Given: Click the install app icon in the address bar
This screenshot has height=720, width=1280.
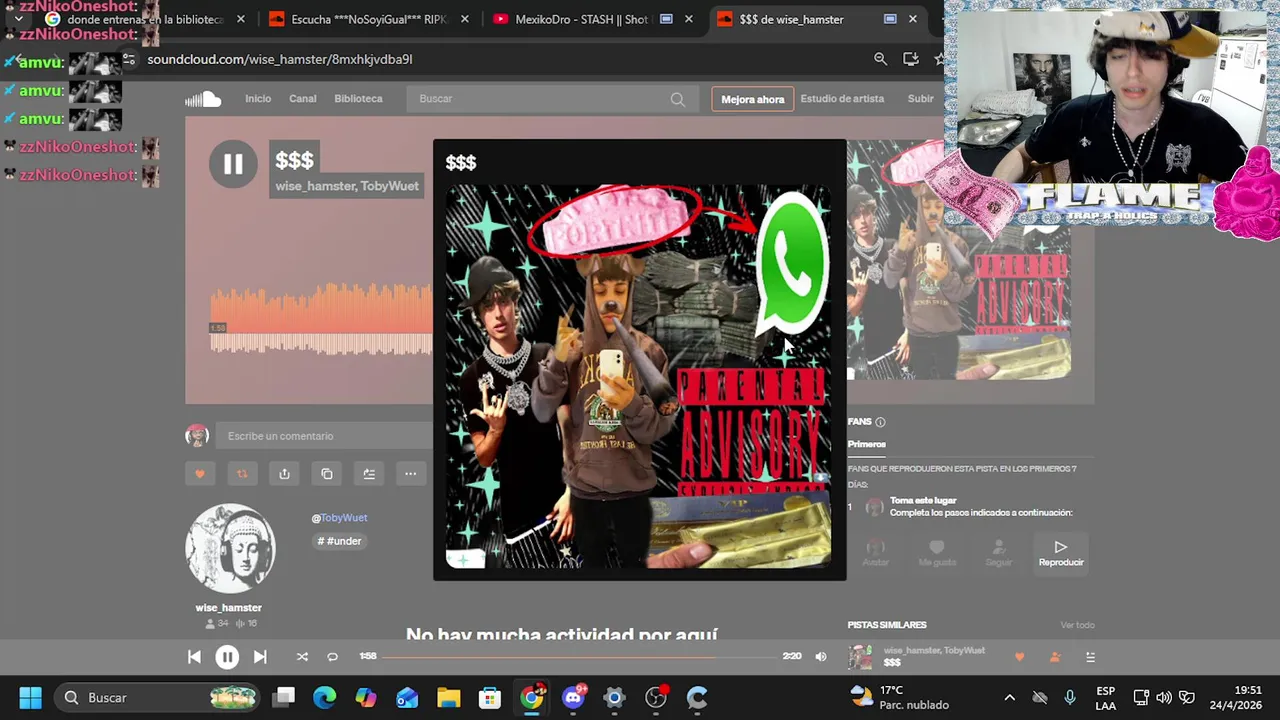Looking at the screenshot, I should tap(910, 59).
